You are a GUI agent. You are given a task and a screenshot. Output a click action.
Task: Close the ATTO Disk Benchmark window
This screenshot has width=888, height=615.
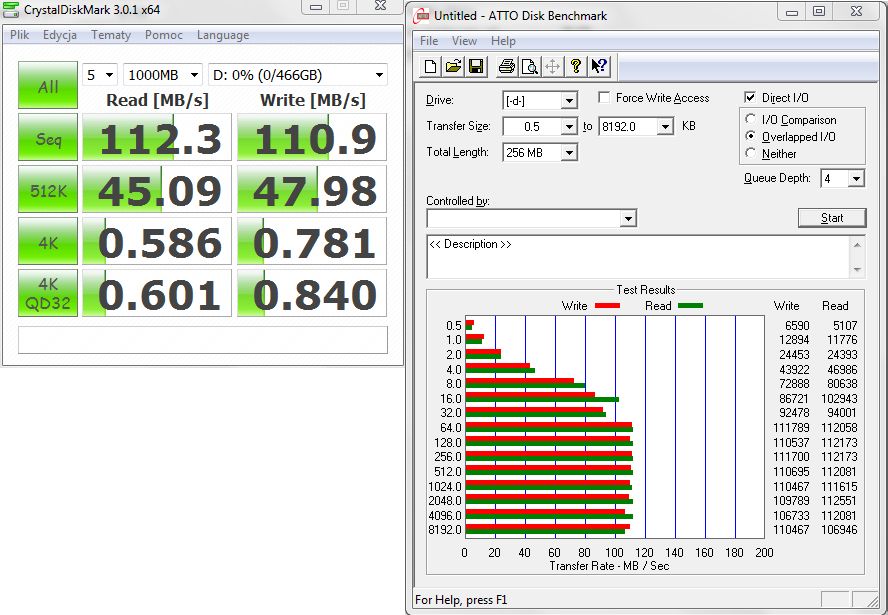coord(856,11)
